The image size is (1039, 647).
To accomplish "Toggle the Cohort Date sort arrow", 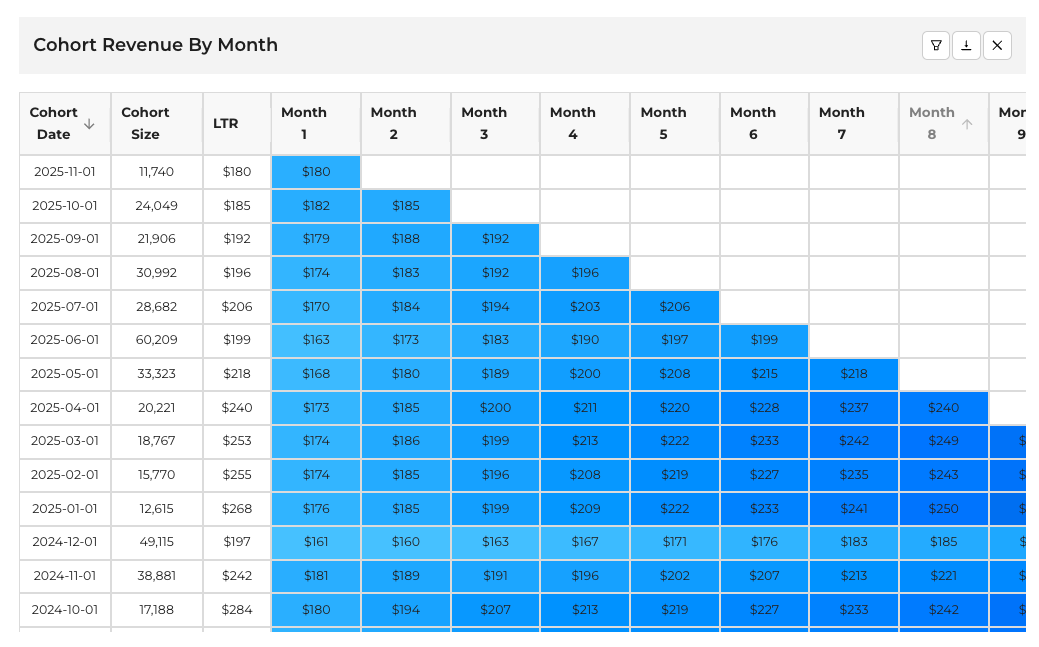I will point(89,124).
